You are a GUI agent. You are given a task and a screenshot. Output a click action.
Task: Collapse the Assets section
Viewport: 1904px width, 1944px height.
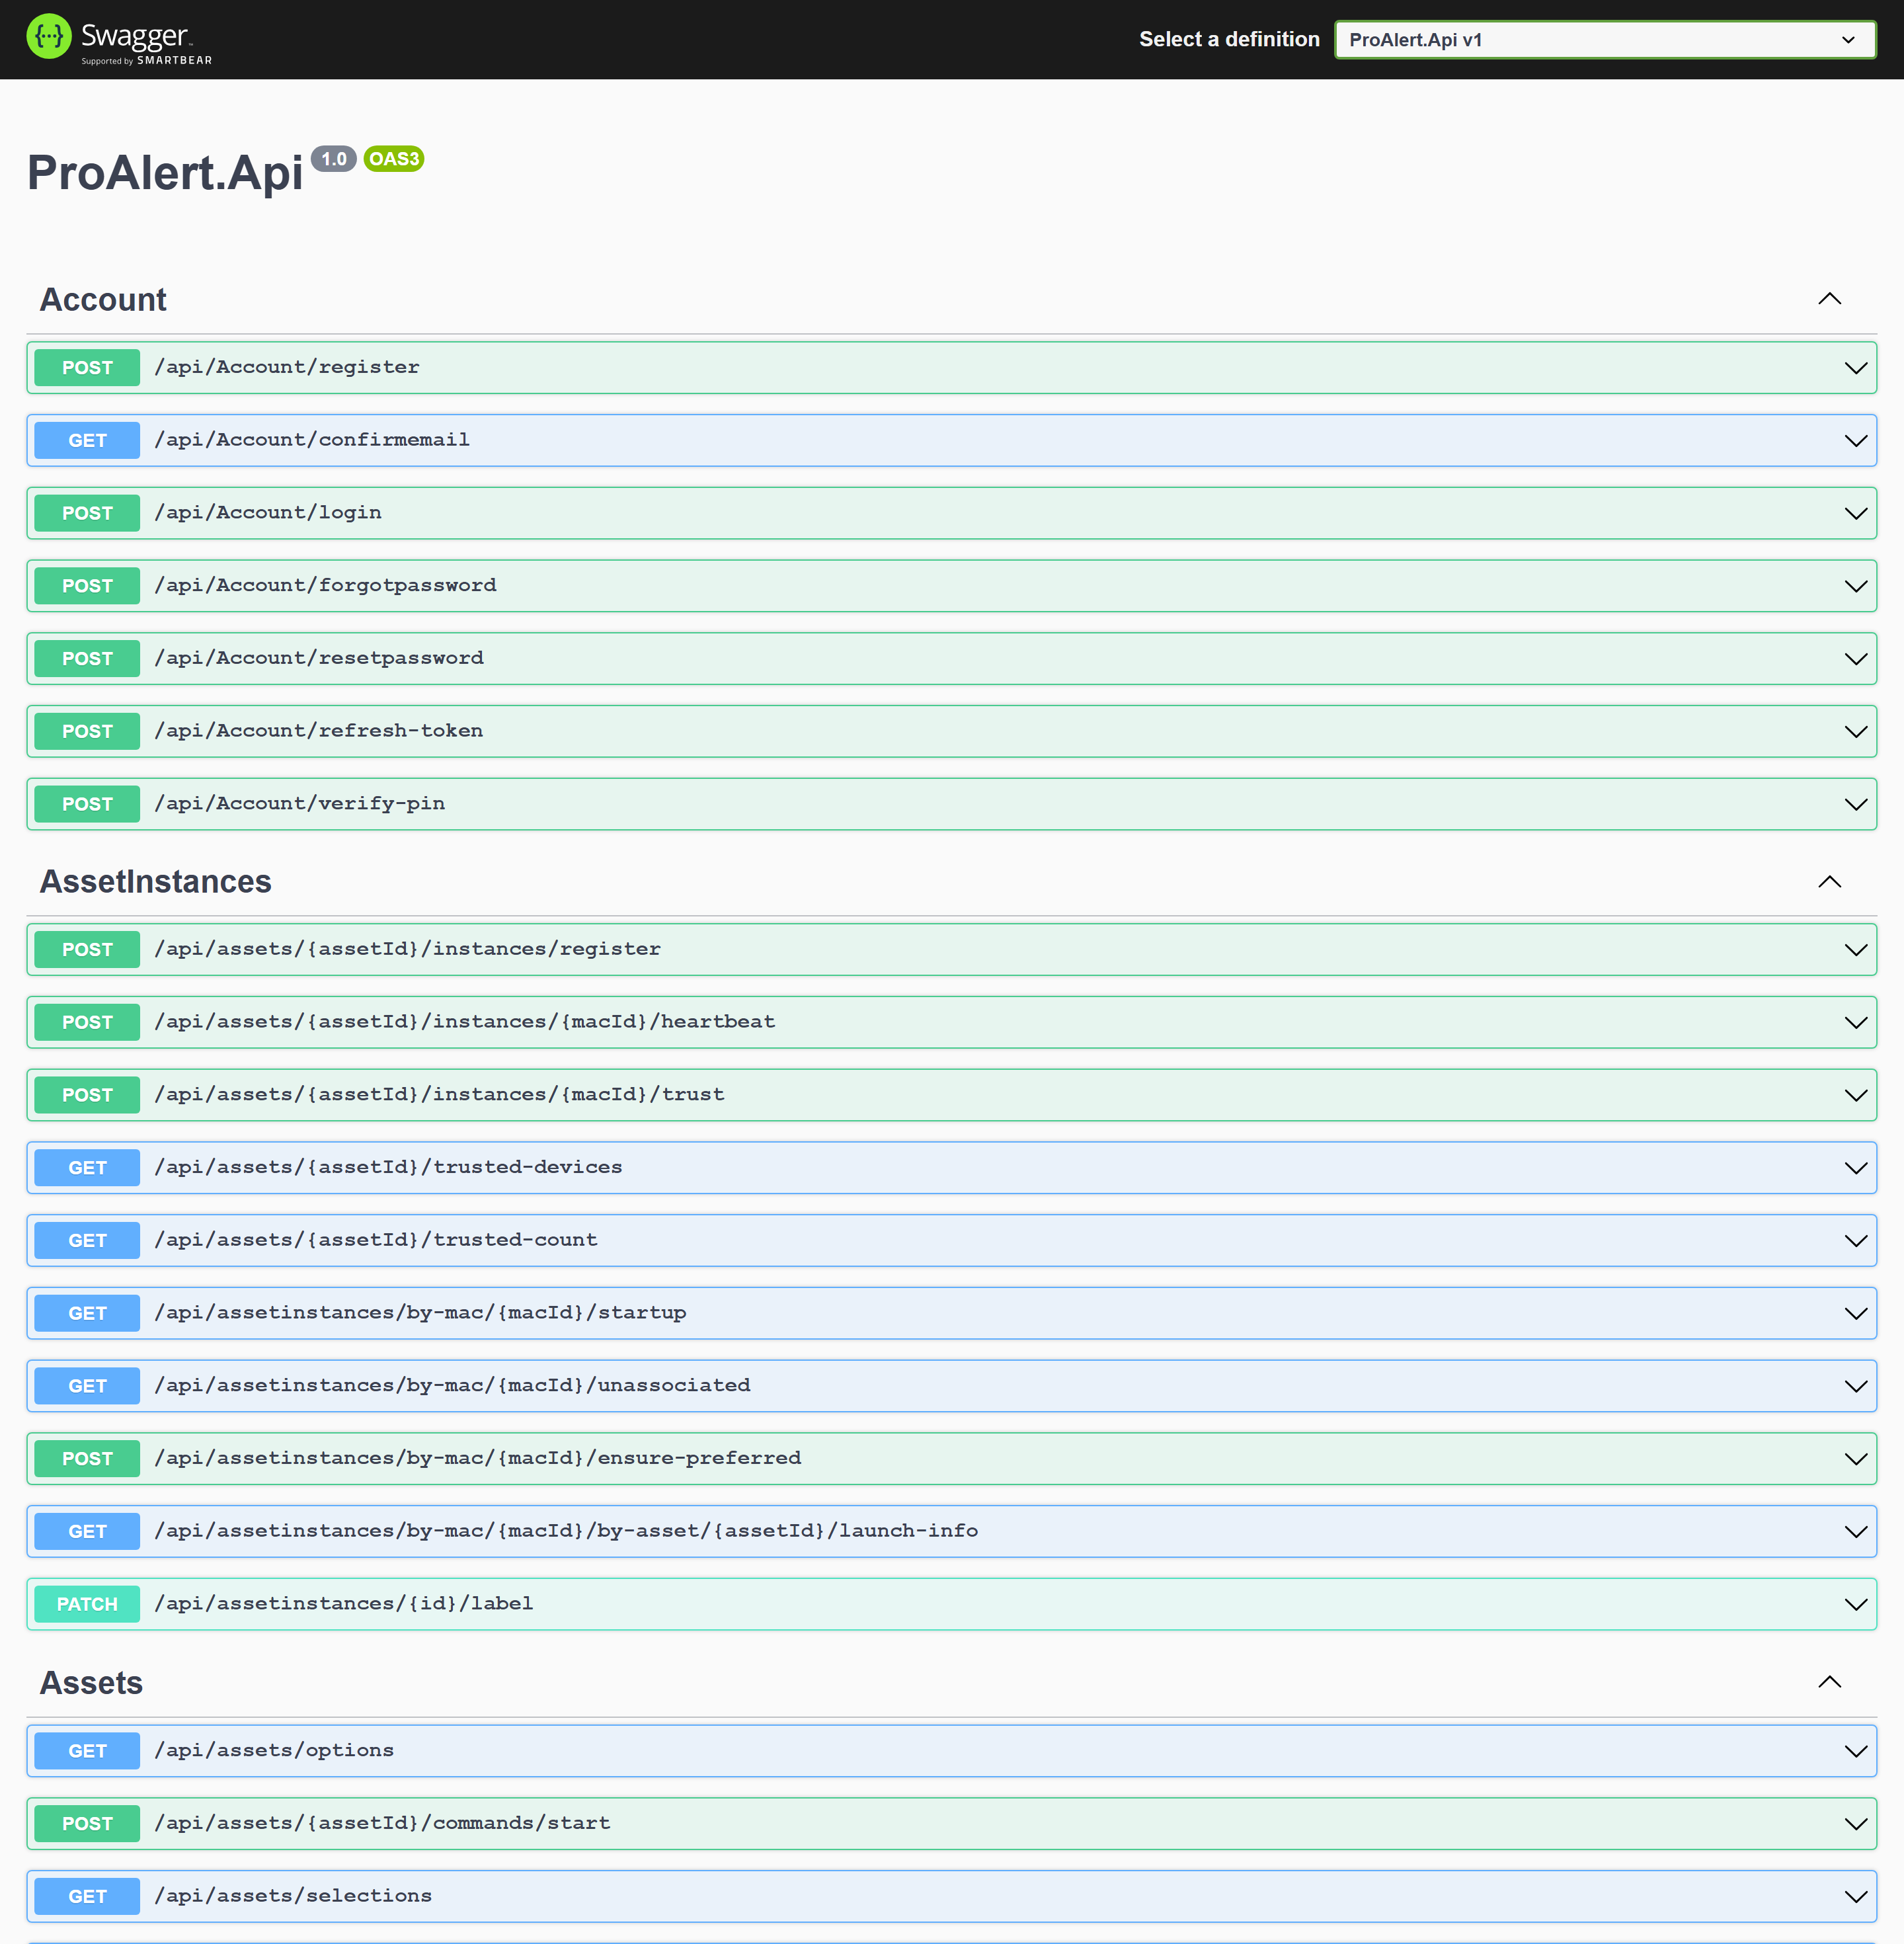(1829, 1682)
